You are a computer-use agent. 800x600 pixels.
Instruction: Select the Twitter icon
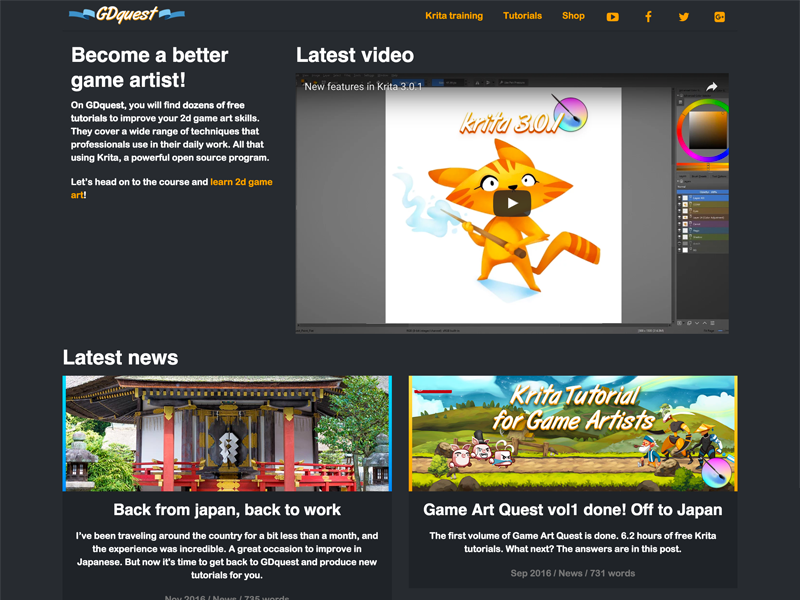682,16
